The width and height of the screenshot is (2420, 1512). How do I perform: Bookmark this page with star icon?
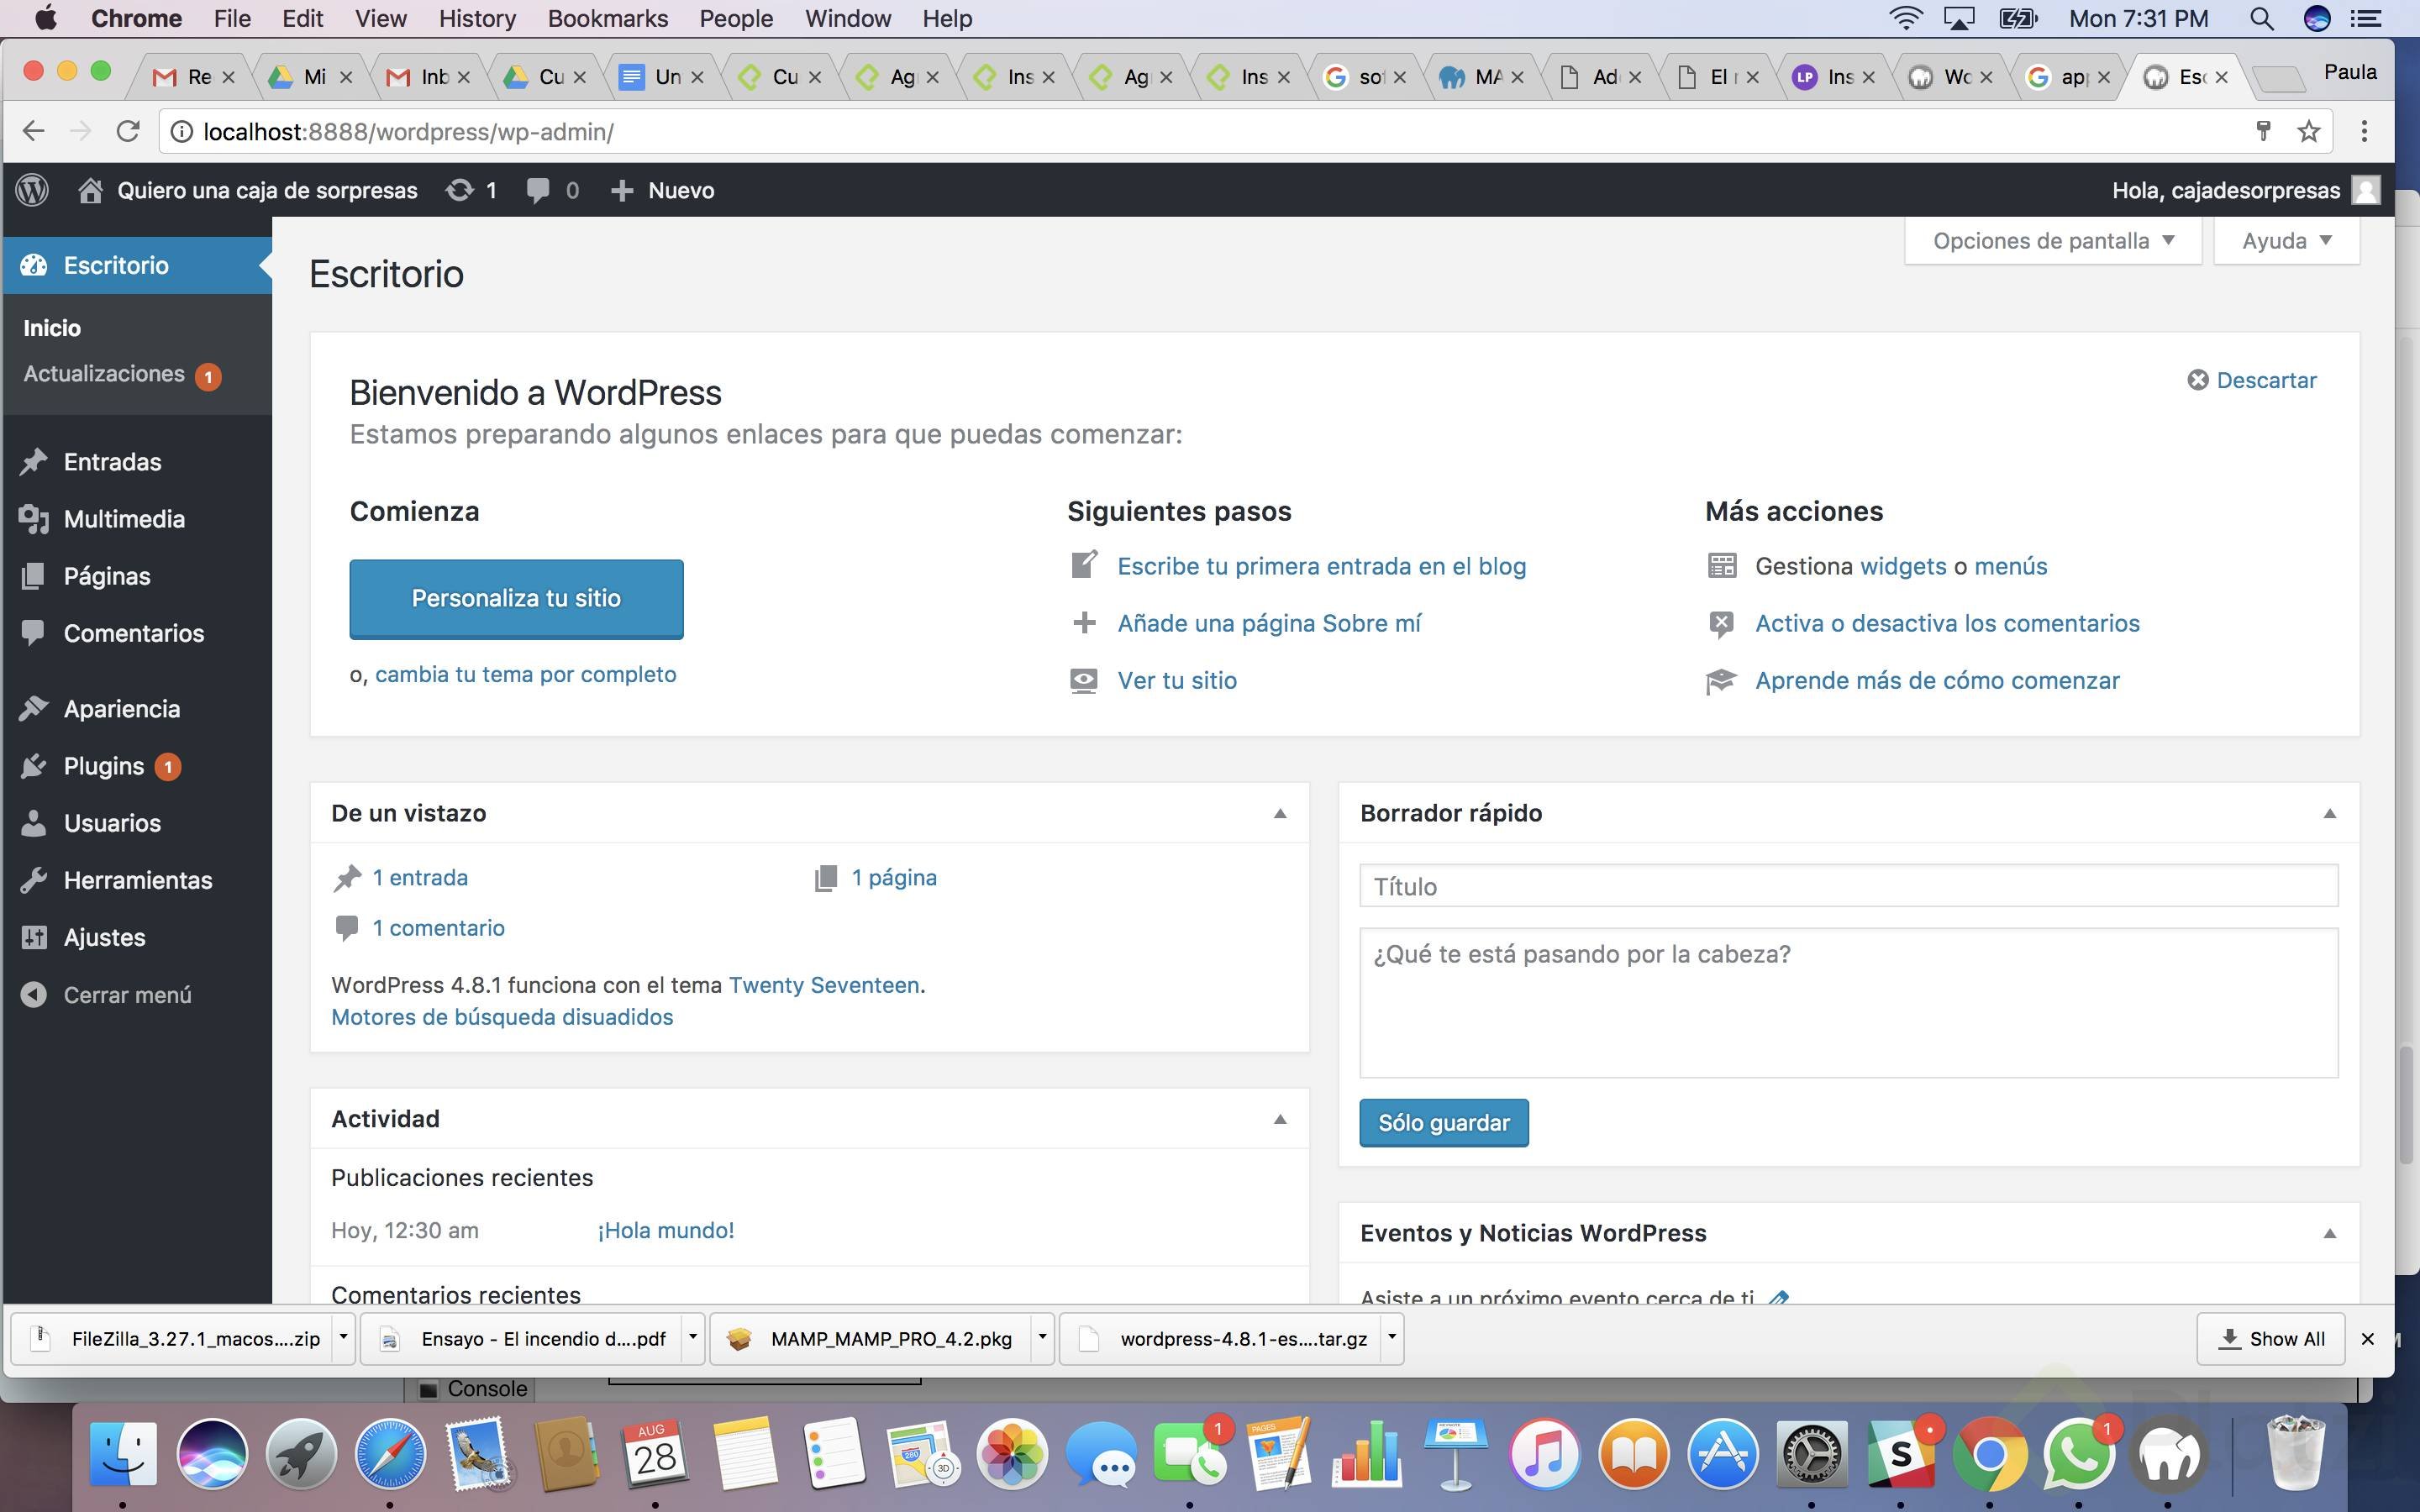[2308, 131]
